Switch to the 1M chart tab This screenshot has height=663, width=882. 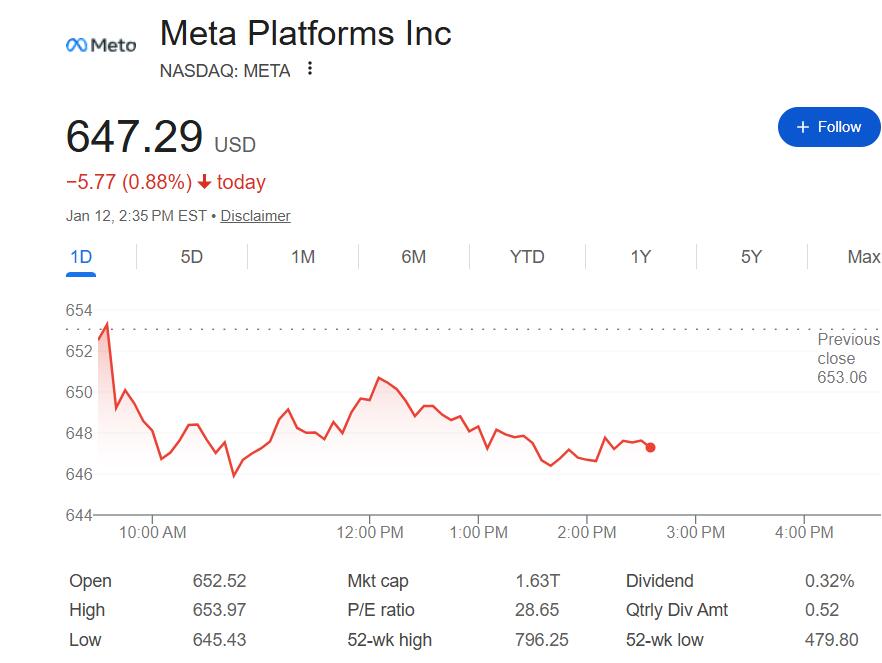click(x=303, y=257)
